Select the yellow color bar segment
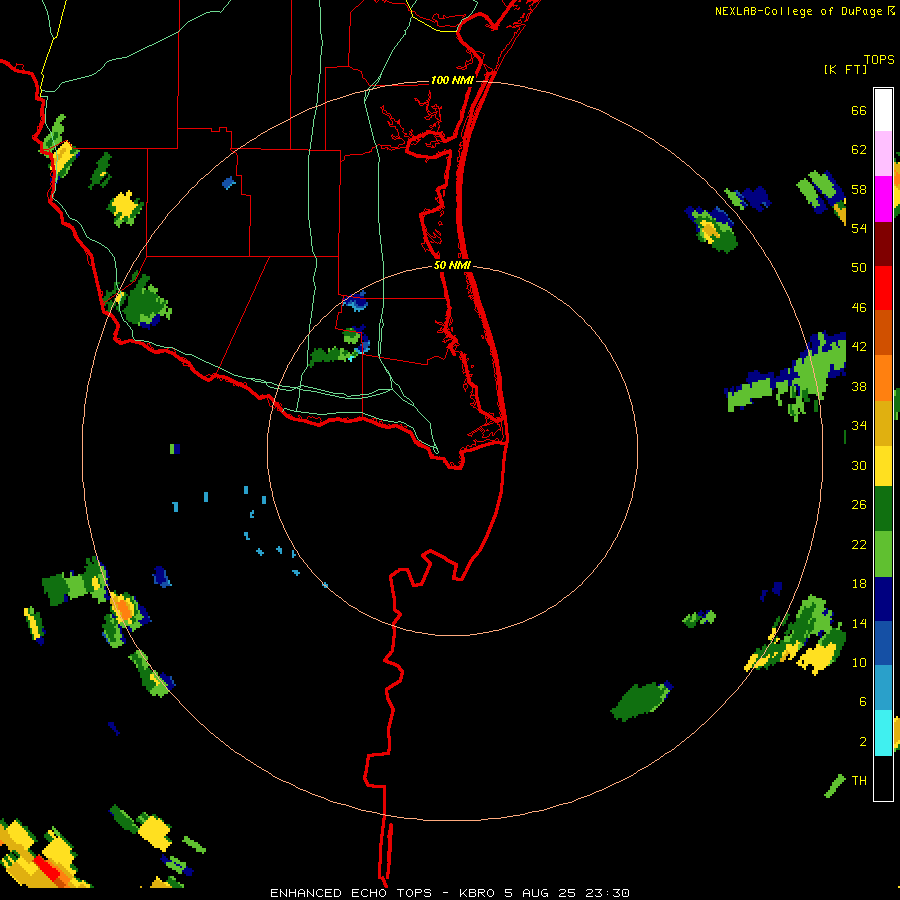 [883, 466]
